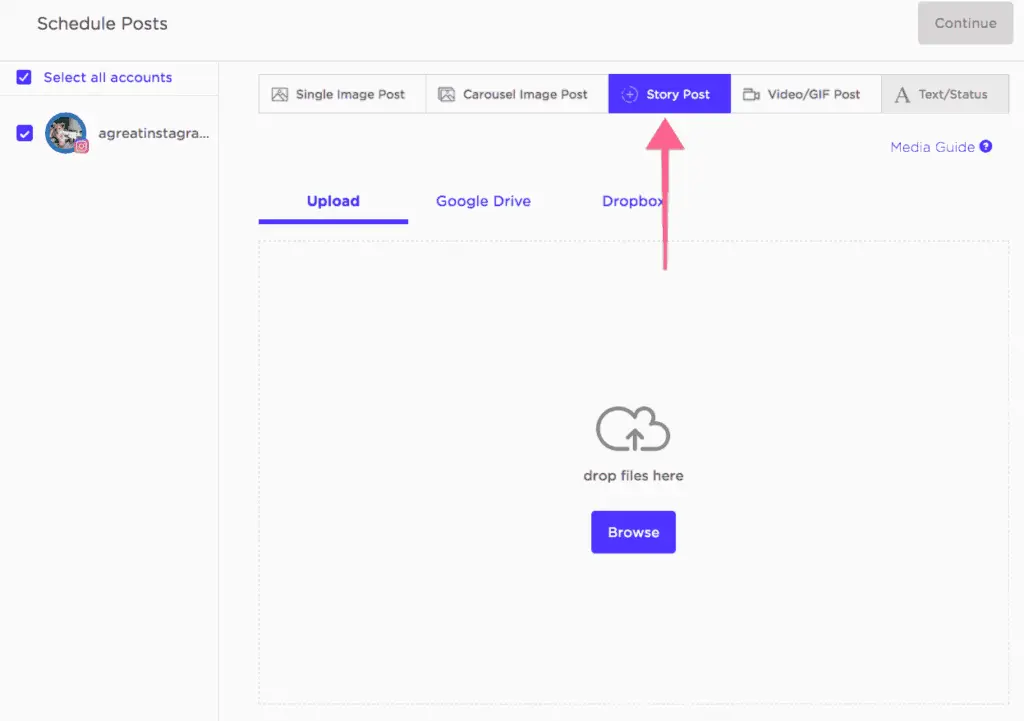The height and width of the screenshot is (721, 1024).
Task: Select the Text/Status post type tab
Action: 945,95
